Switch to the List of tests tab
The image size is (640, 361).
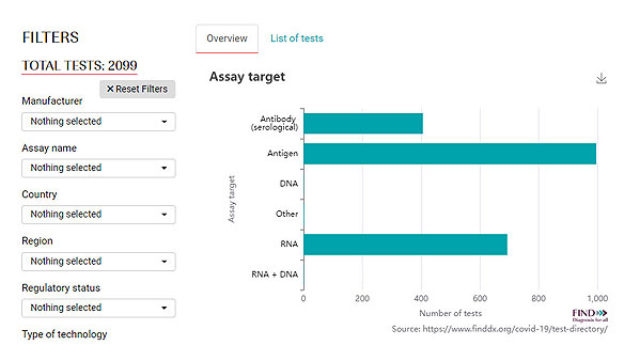pyautogui.click(x=297, y=38)
